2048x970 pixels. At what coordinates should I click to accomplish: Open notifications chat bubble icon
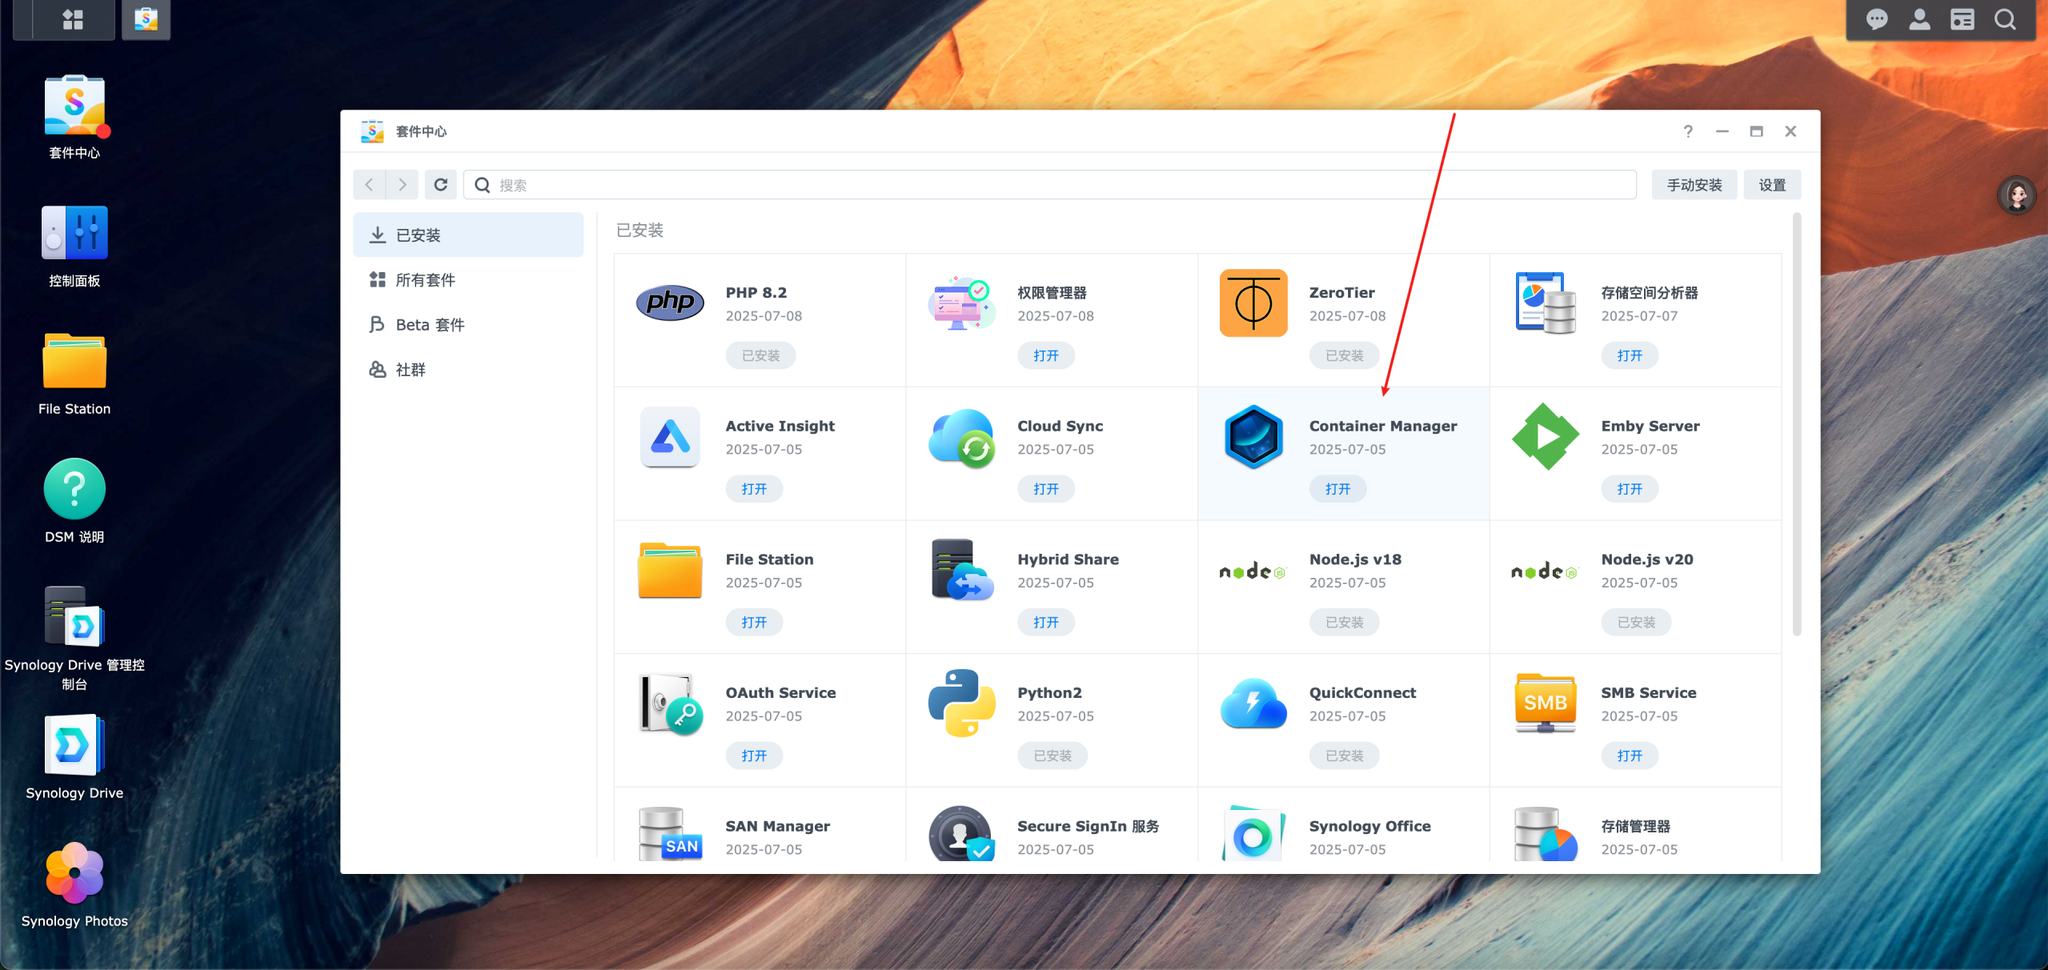tap(1876, 19)
